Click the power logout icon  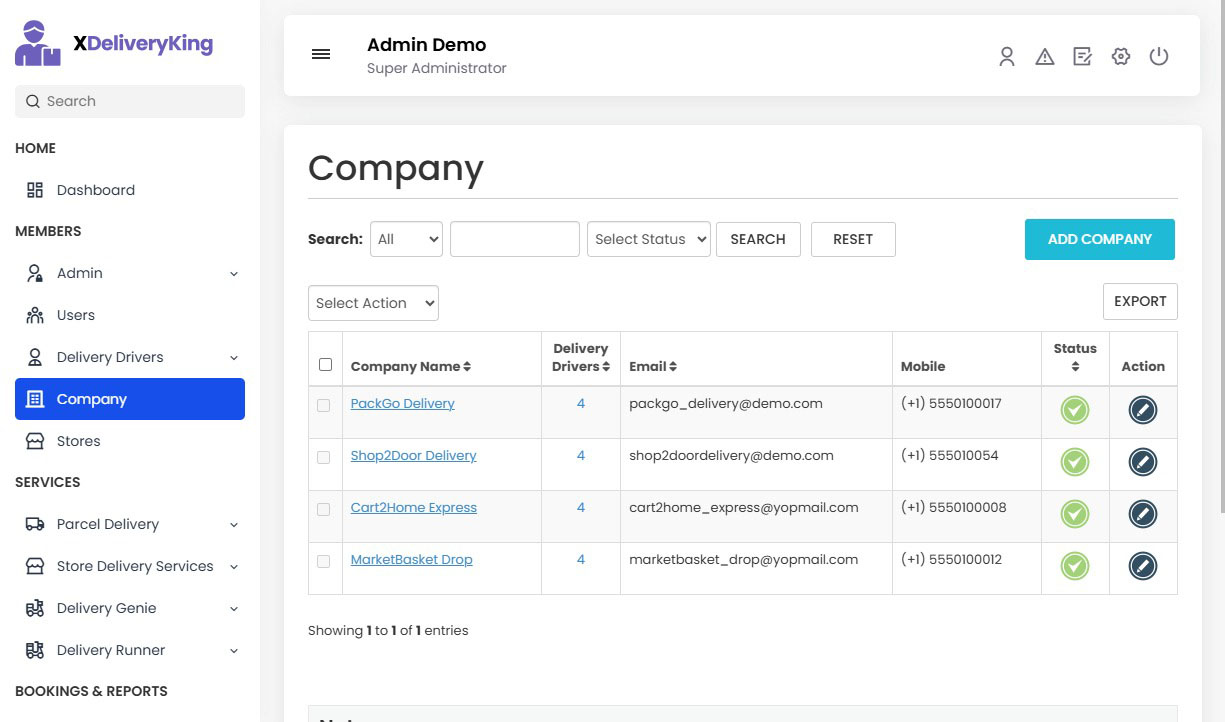pos(1159,57)
